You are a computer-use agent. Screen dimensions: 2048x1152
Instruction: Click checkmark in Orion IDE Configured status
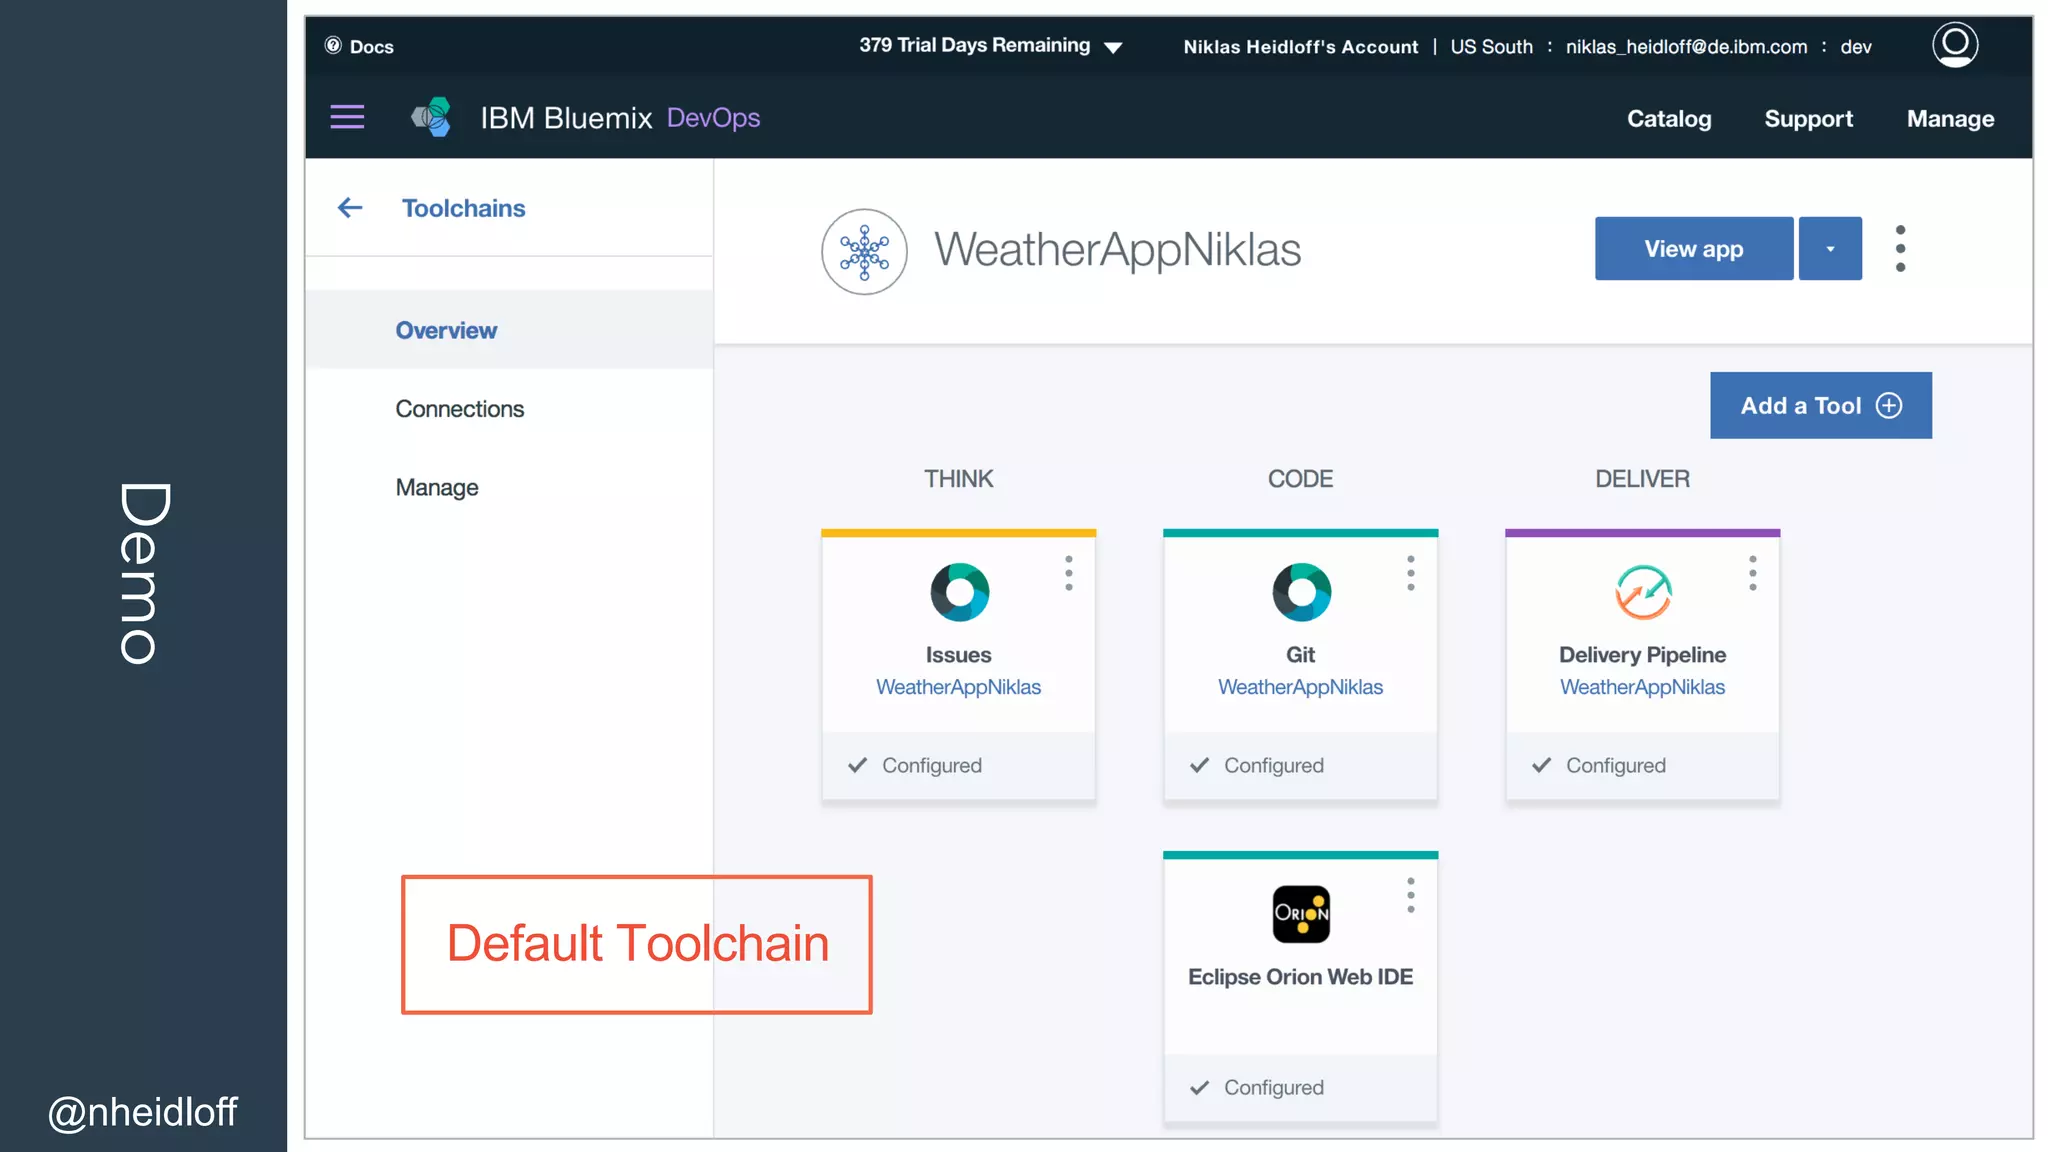point(1199,1087)
